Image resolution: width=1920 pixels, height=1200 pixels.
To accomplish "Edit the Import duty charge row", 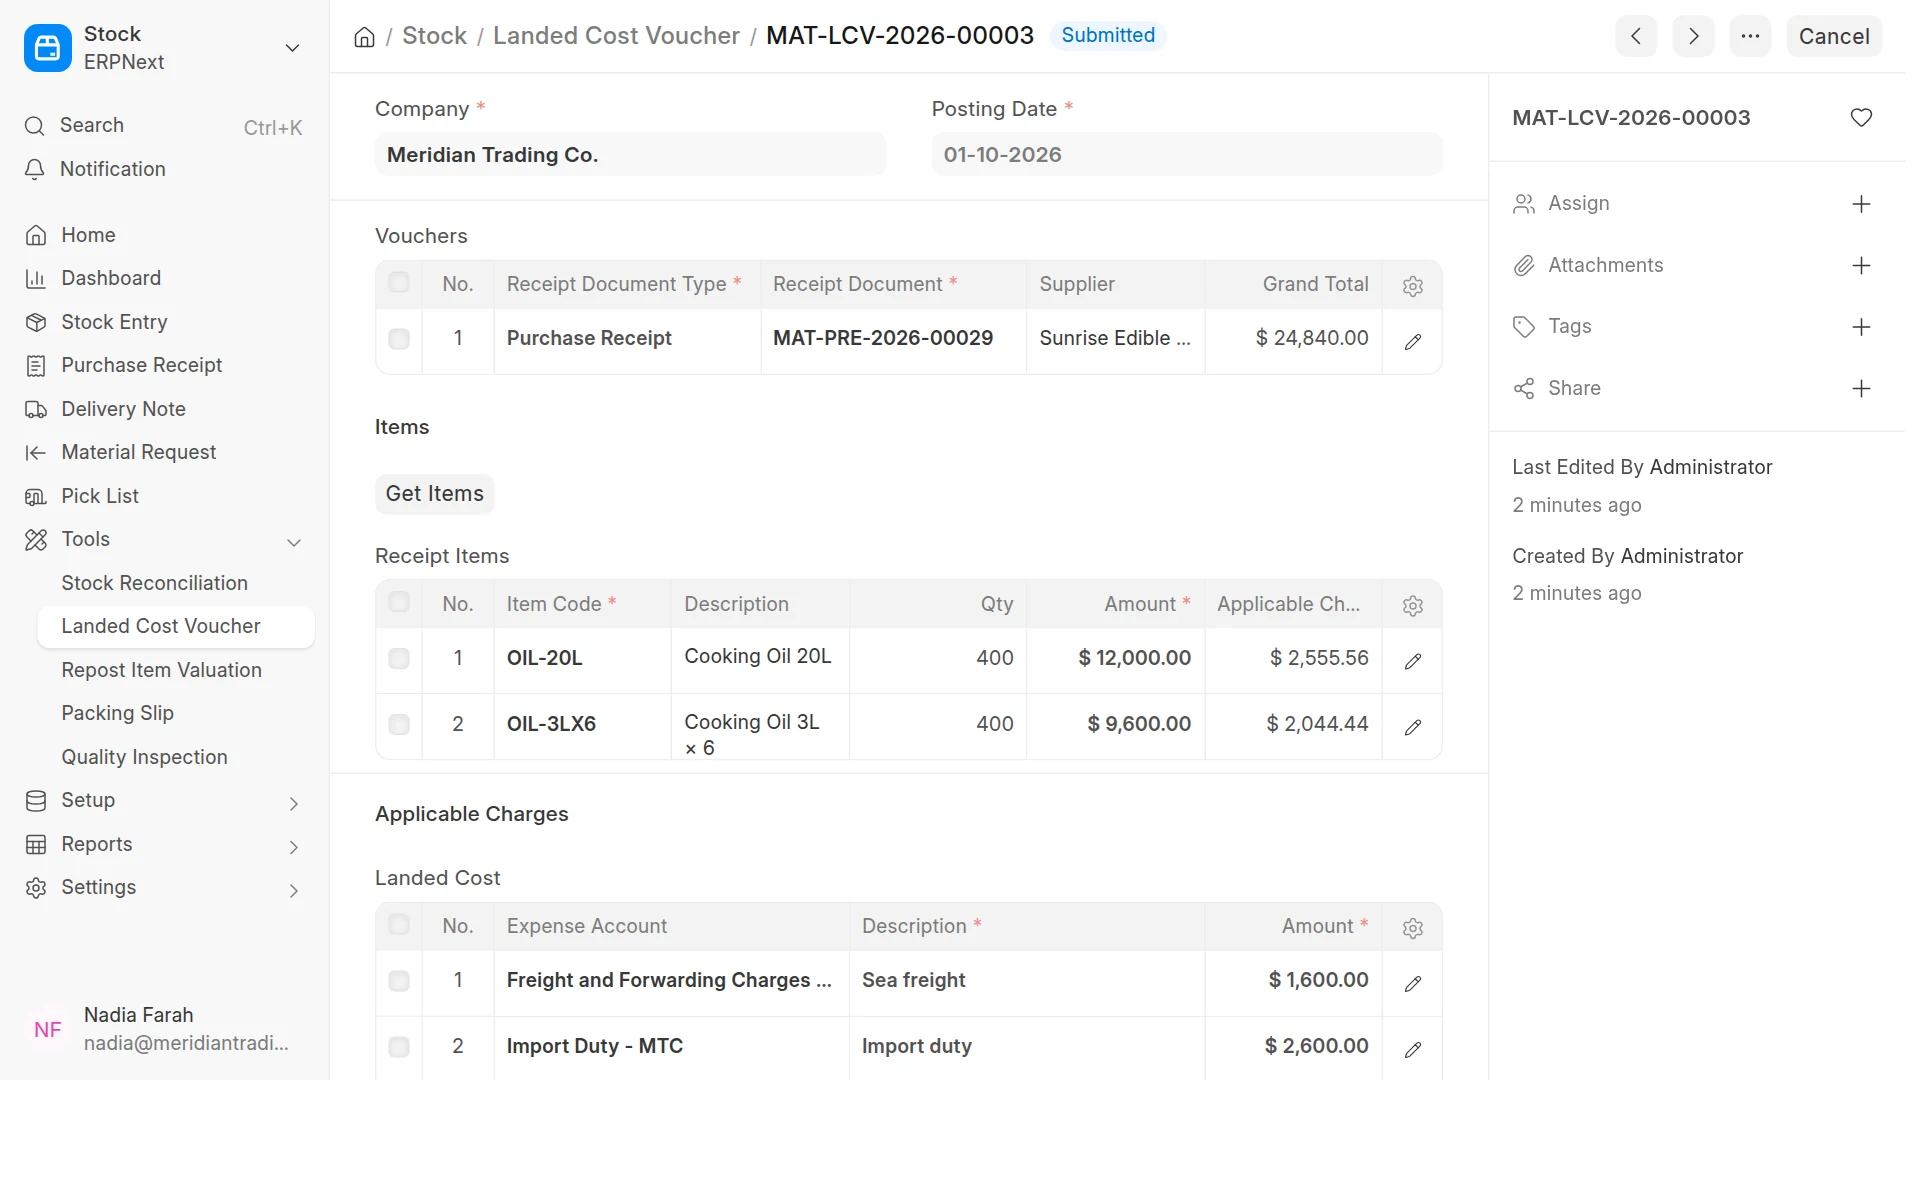I will click(1412, 1050).
